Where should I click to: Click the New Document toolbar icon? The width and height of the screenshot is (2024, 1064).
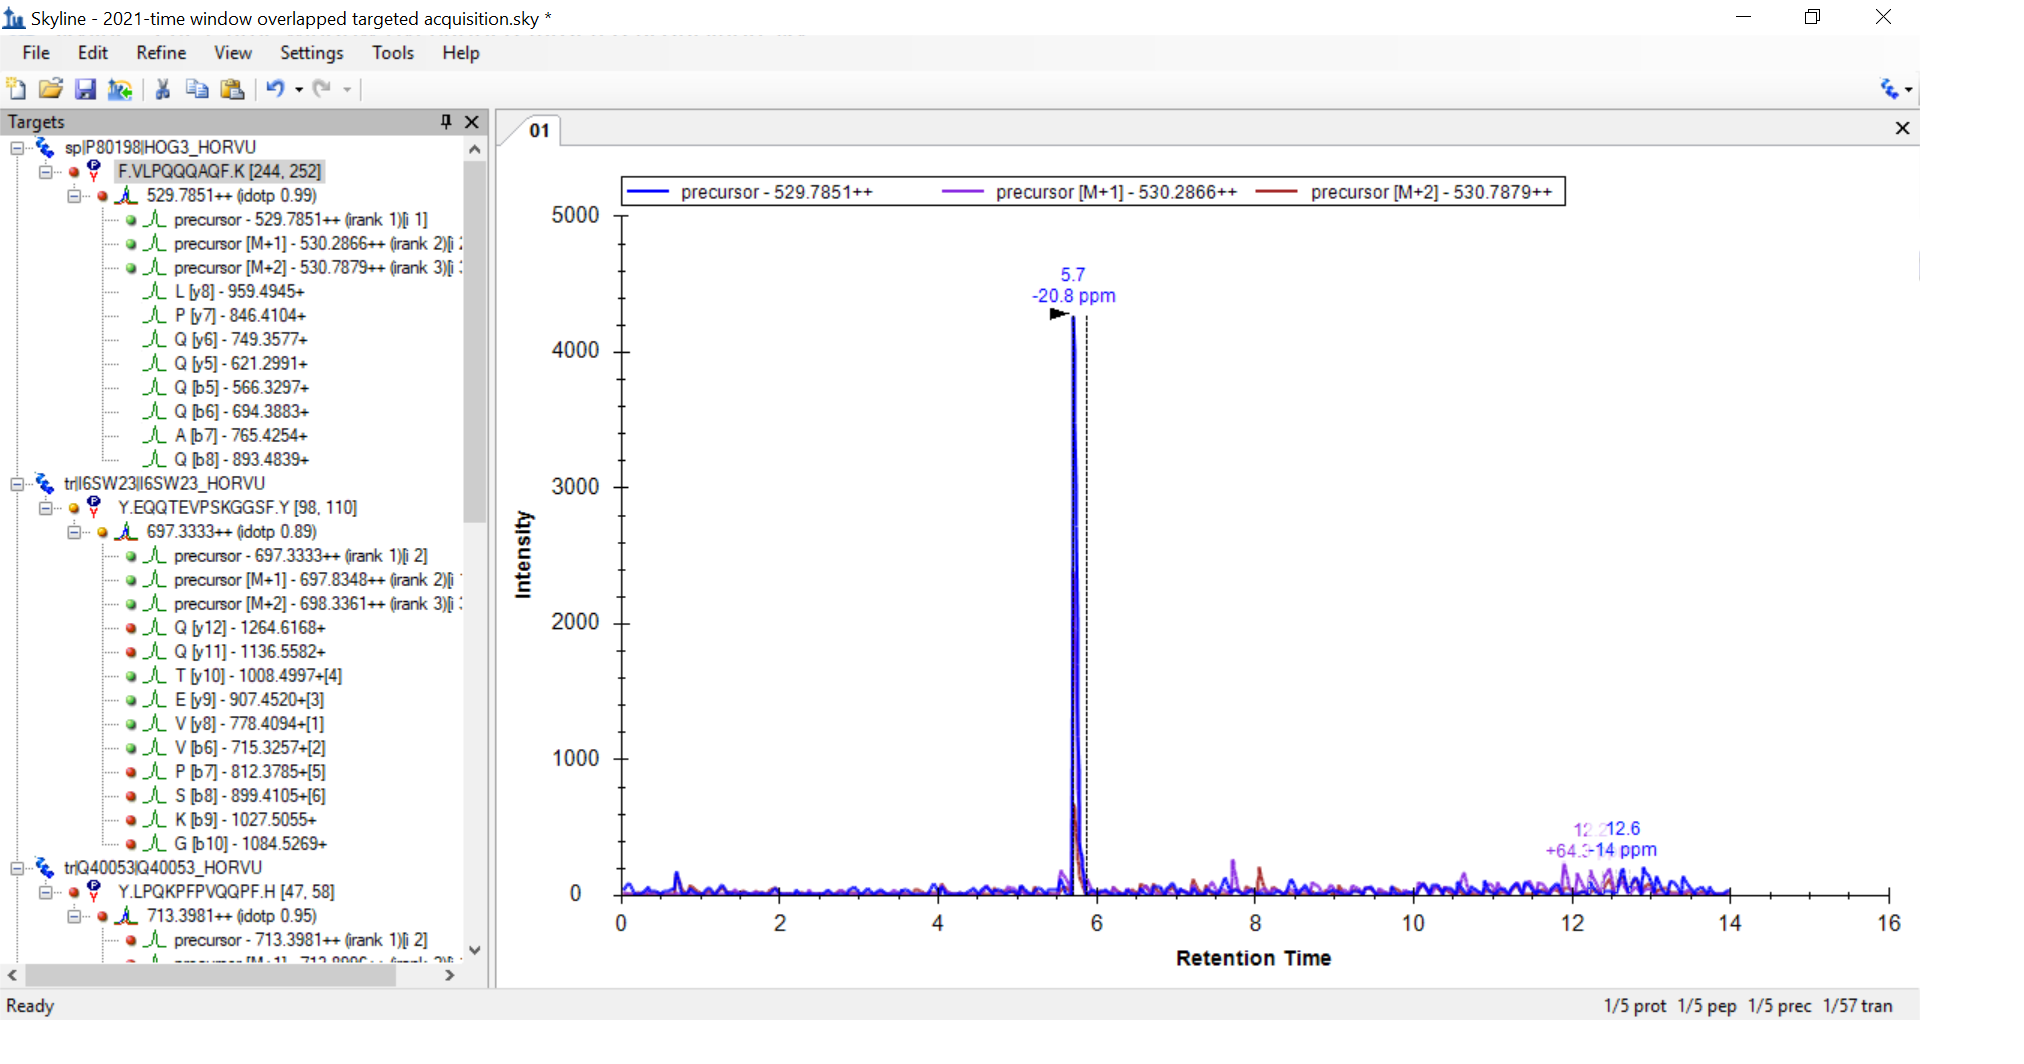[x=16, y=89]
